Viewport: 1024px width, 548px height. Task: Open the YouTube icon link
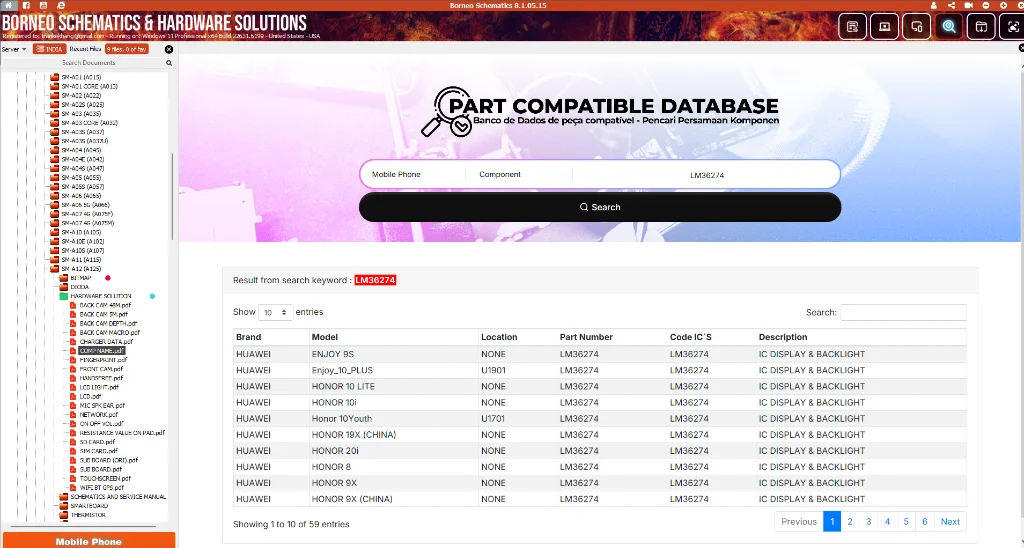point(43,5)
